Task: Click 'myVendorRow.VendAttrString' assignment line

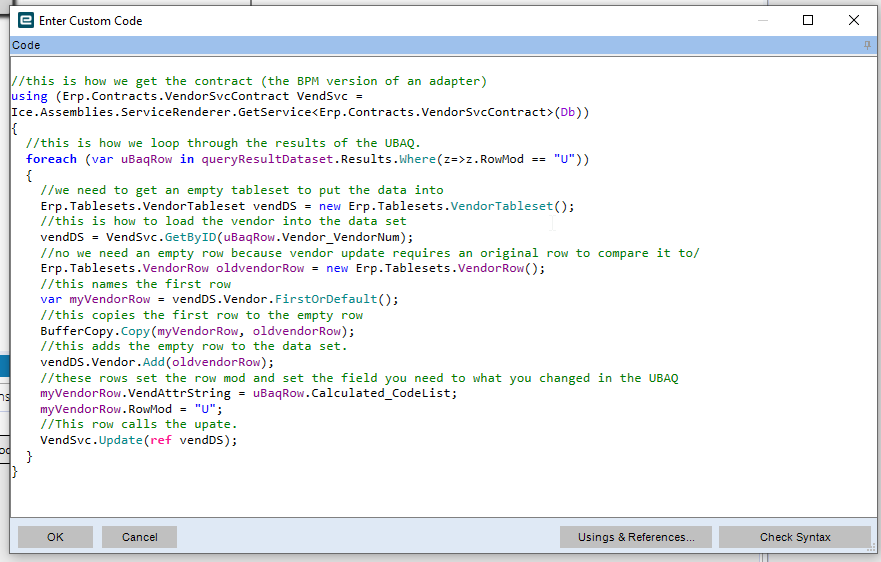Action: 249,393
